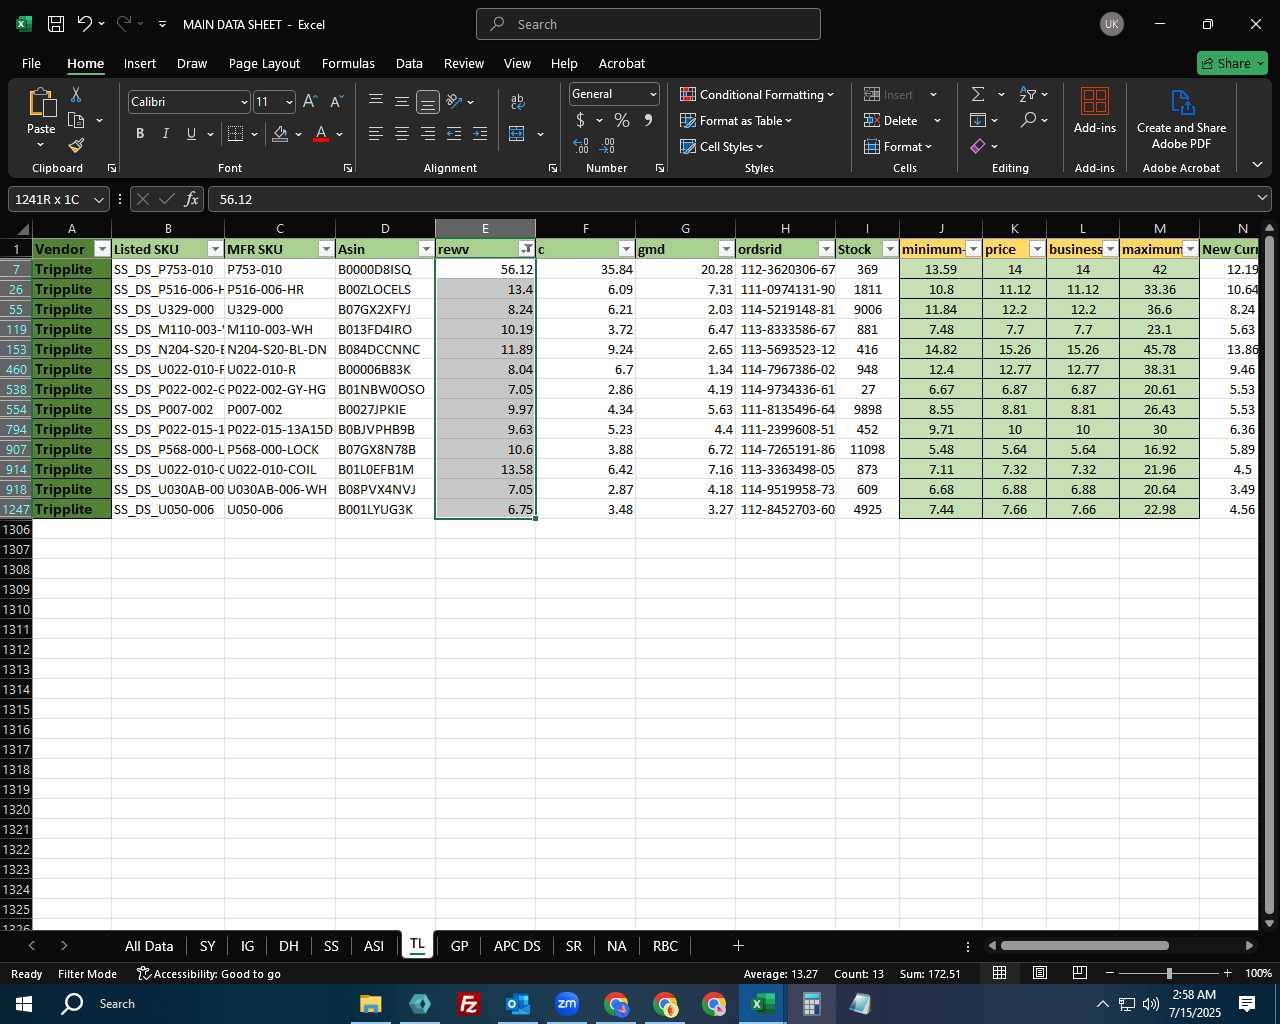Click the Paste clipboard icon
This screenshot has height=1024, width=1280.
[41, 103]
